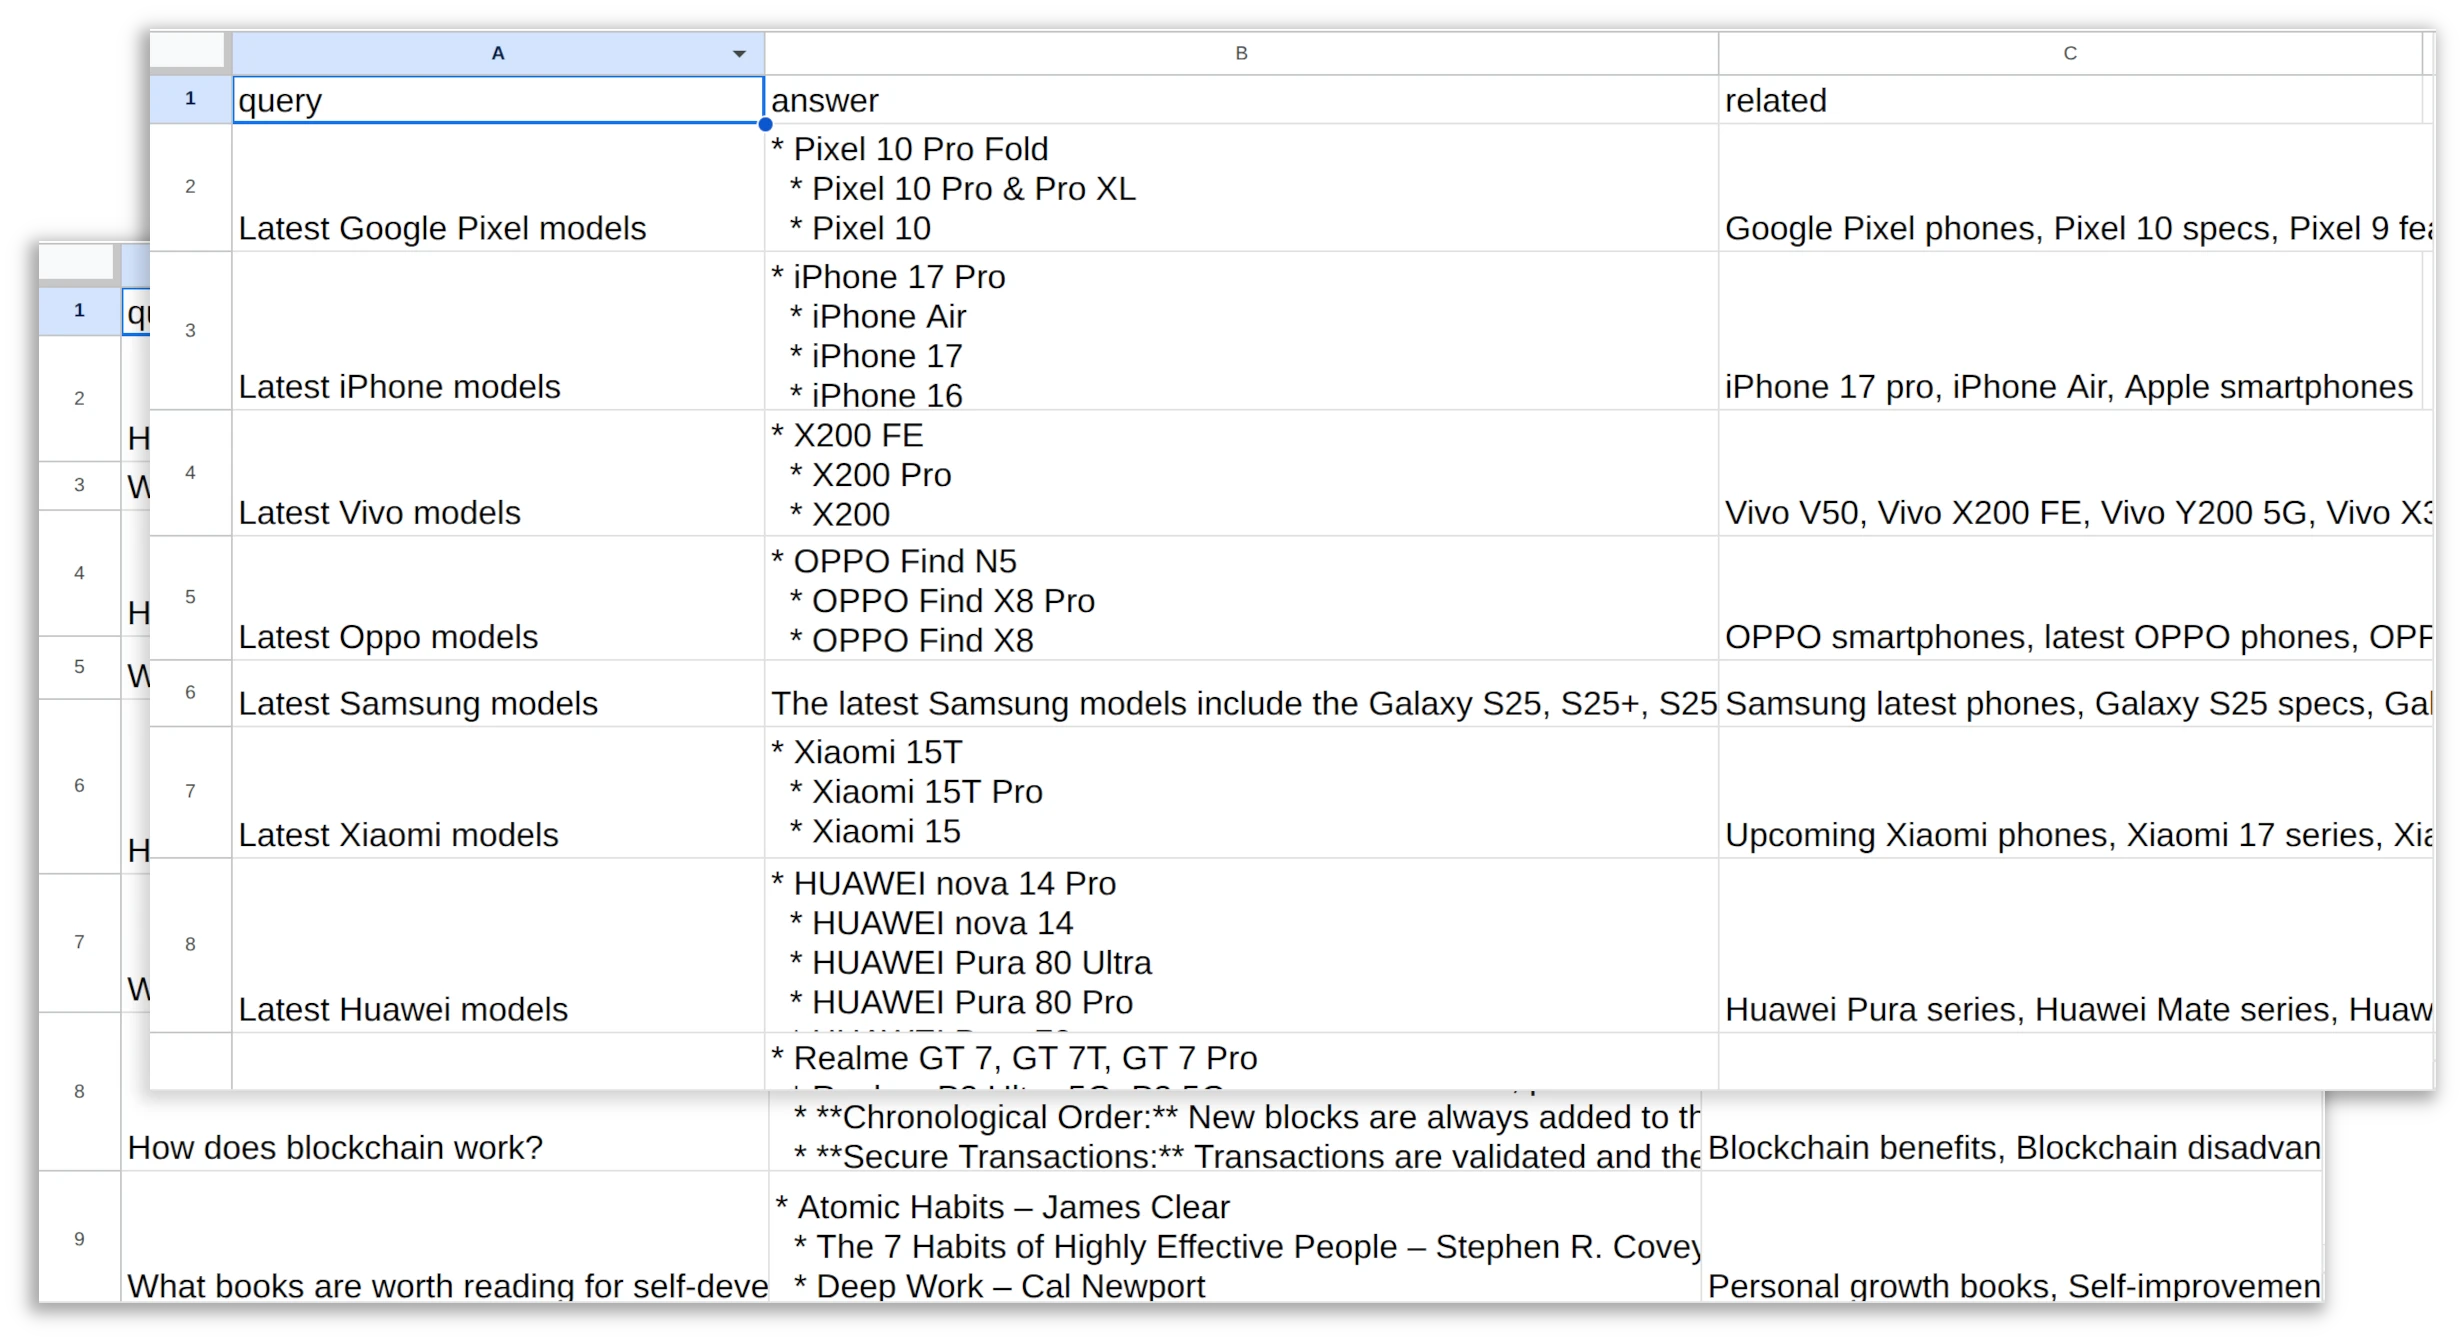The height and width of the screenshot is (1340, 2464).
Task: Select row 9 header in back sheet
Action: (x=79, y=1239)
